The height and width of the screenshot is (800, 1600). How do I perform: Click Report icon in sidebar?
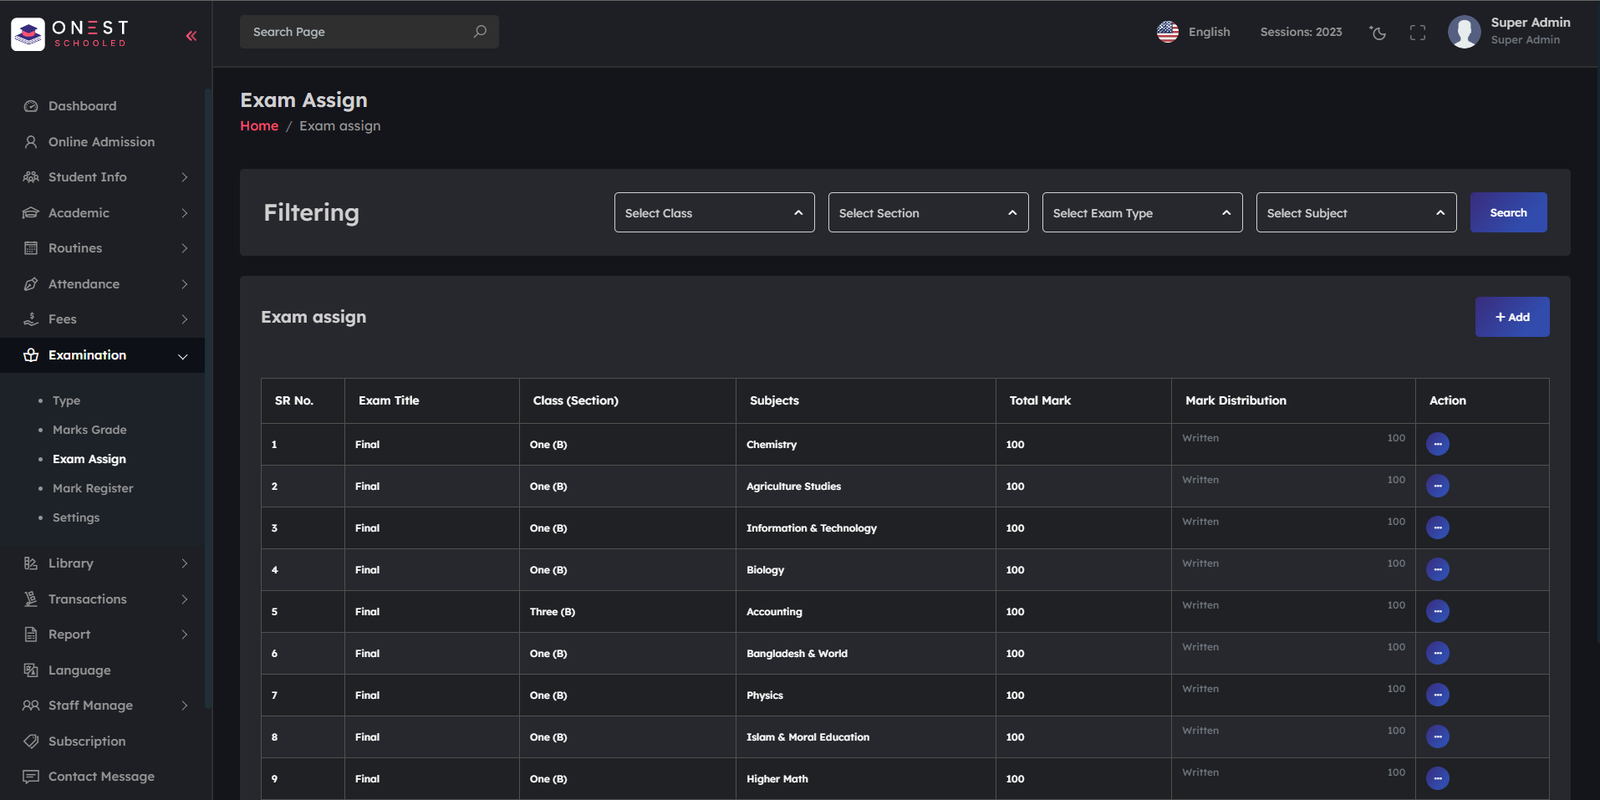31,634
